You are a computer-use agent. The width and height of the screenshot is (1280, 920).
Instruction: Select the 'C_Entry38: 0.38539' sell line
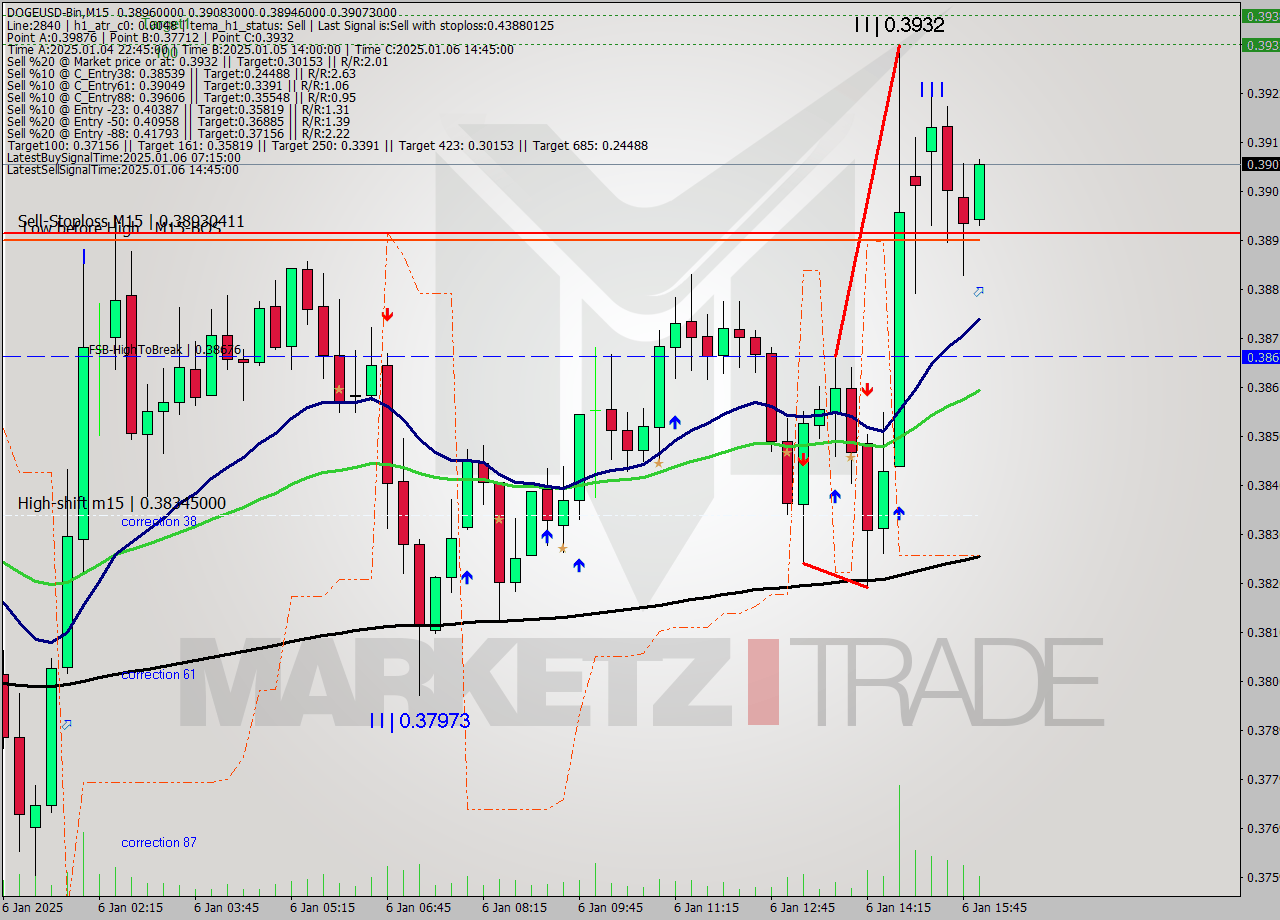181,73
